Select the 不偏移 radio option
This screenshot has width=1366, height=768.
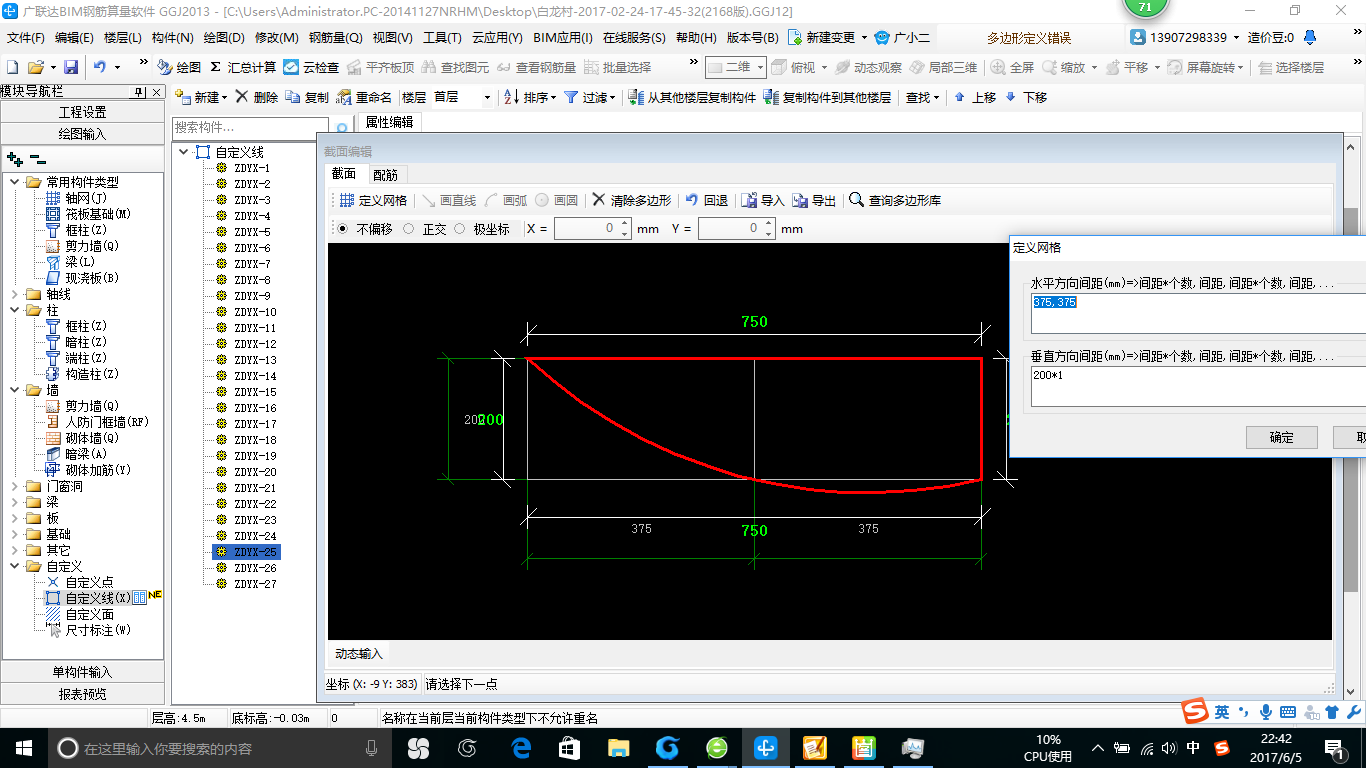[344, 229]
